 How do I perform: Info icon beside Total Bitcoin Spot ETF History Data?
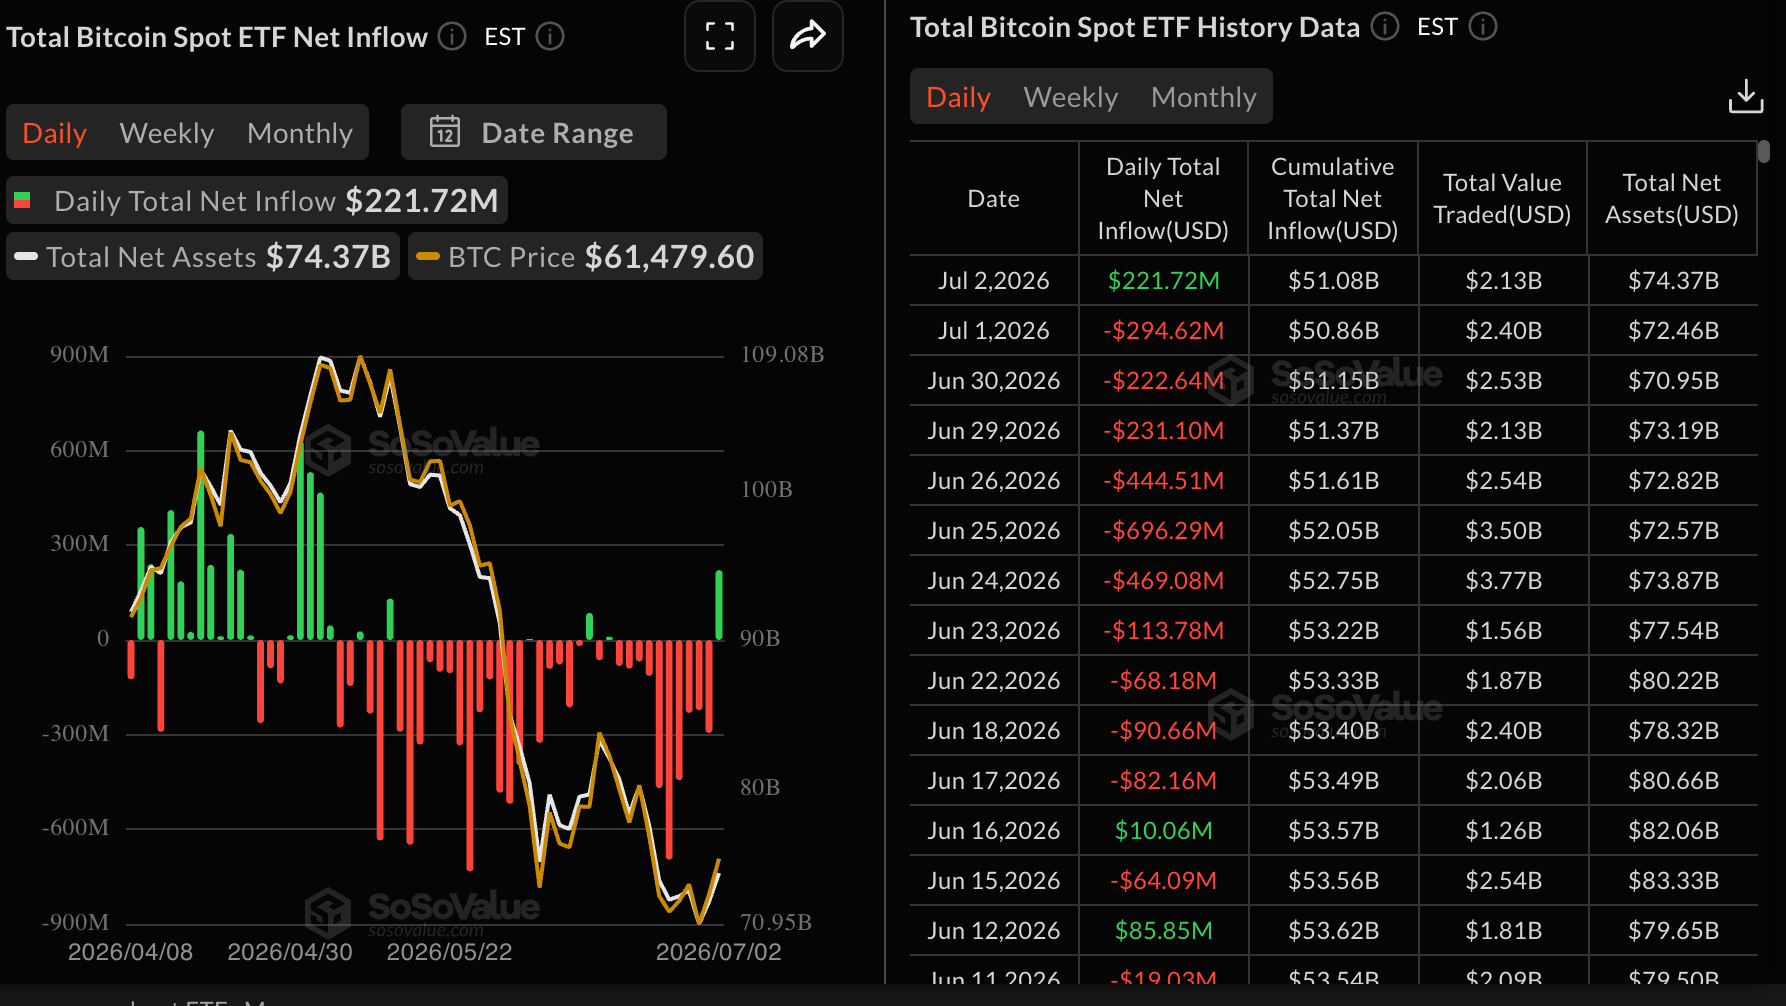tap(1385, 27)
